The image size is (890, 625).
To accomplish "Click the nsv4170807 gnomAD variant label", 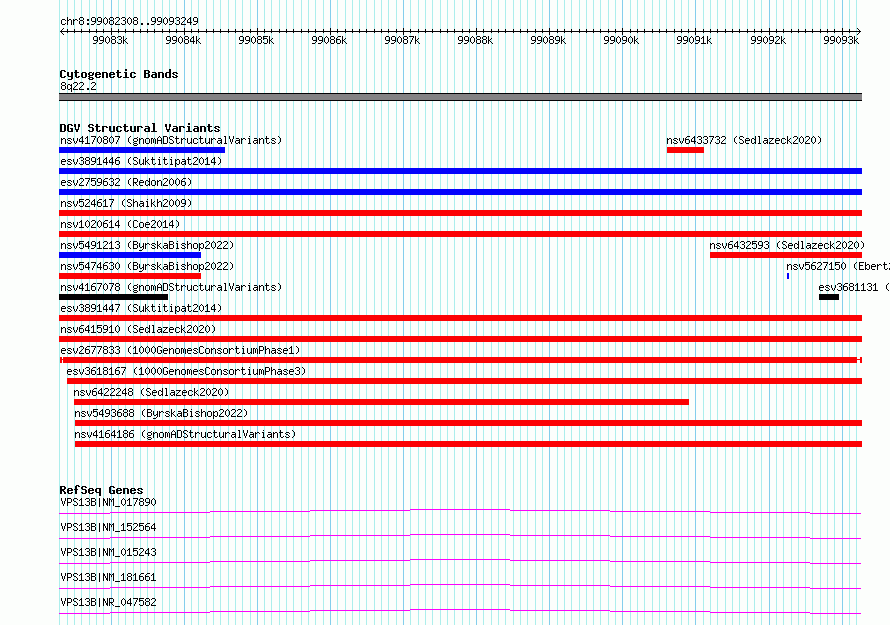I will click(x=171, y=140).
